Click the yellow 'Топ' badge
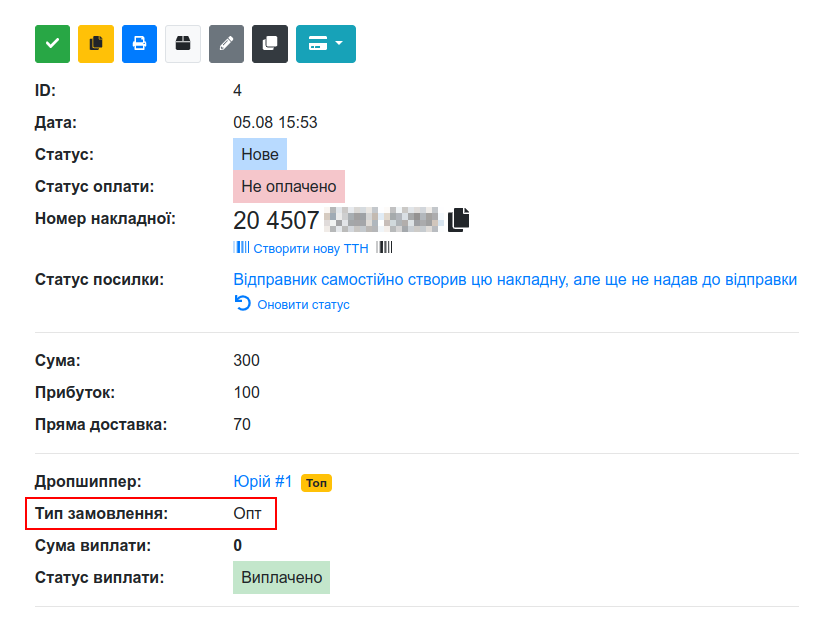817x640 pixels. 316,483
